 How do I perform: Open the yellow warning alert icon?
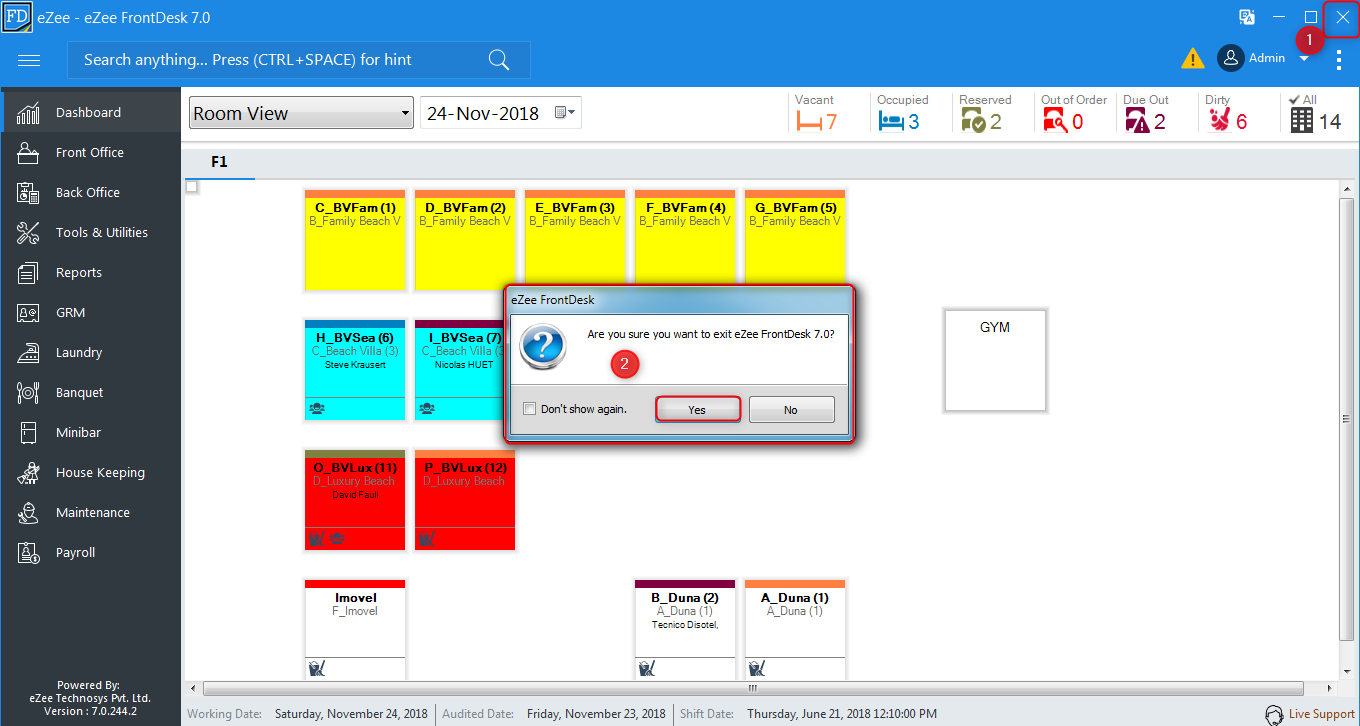(x=1192, y=59)
